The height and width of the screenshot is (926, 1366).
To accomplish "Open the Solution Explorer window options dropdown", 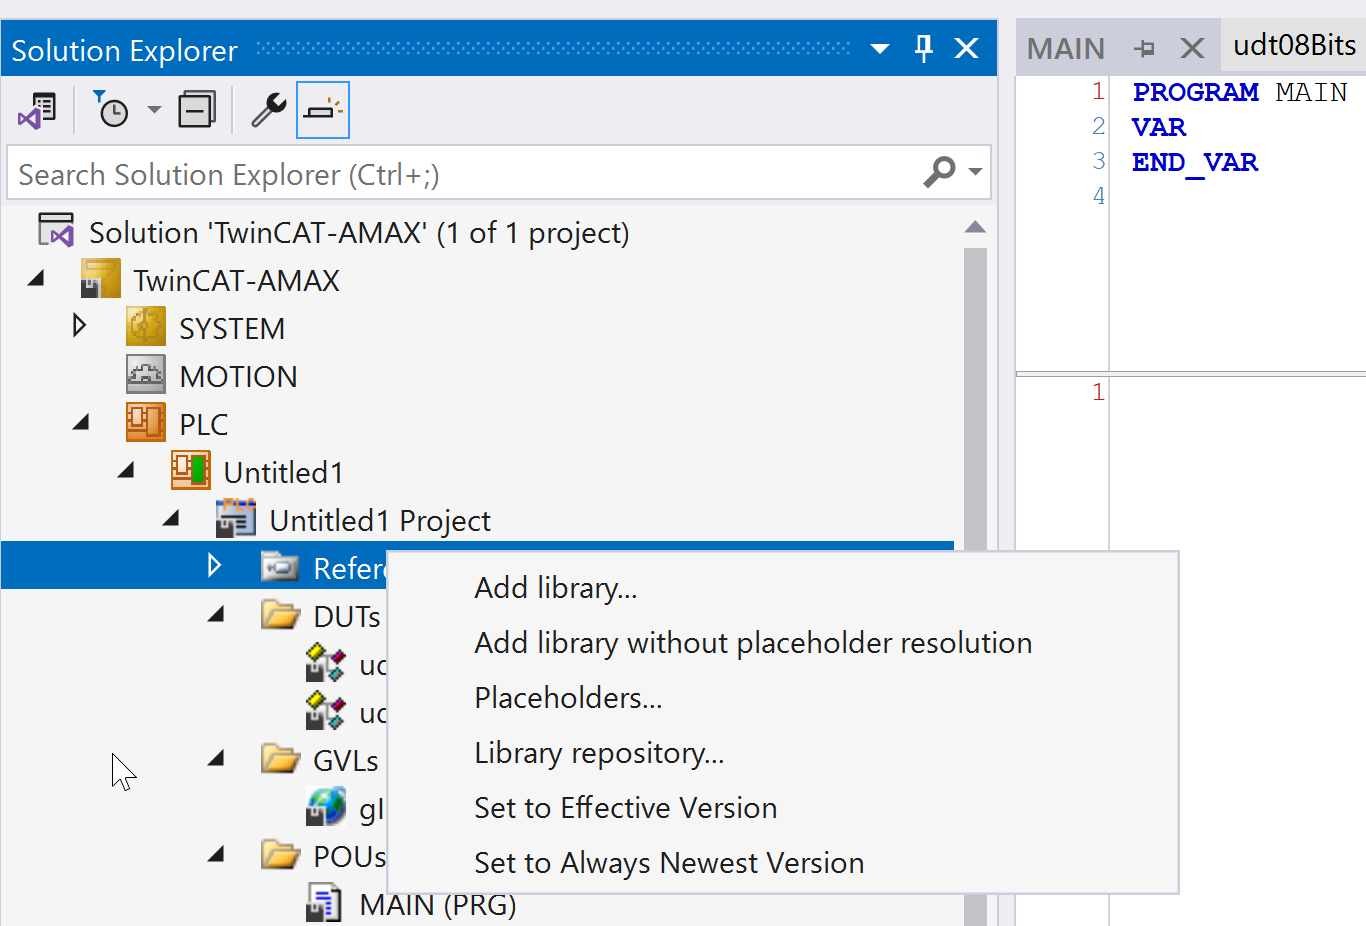I will (x=880, y=48).
